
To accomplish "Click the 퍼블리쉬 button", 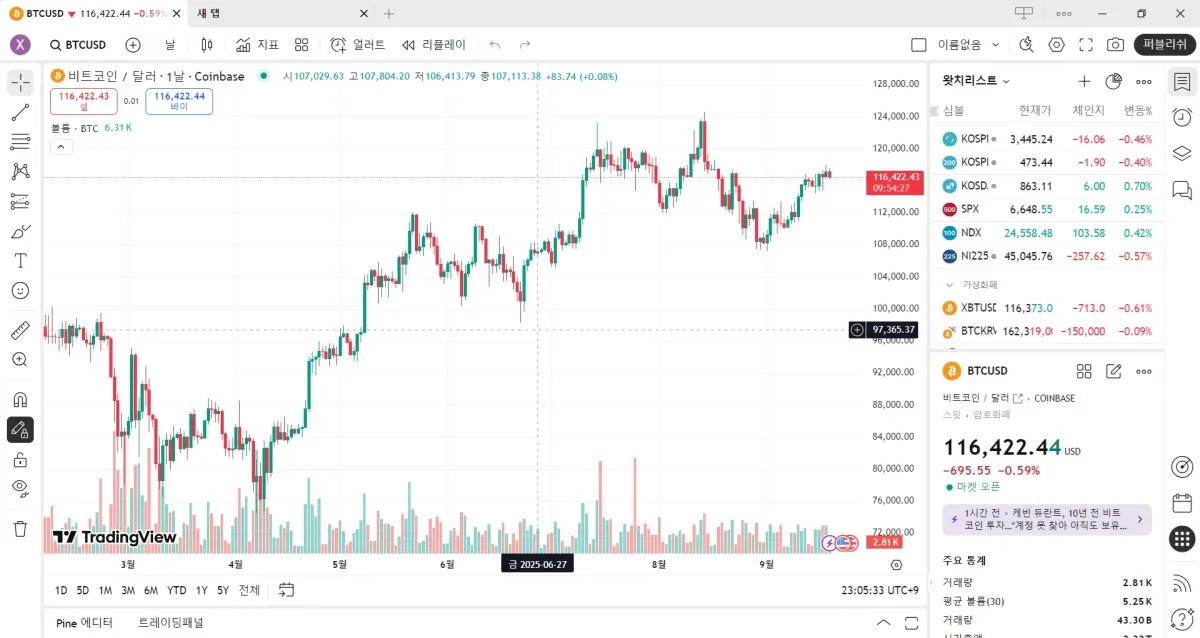I will coord(1164,45).
